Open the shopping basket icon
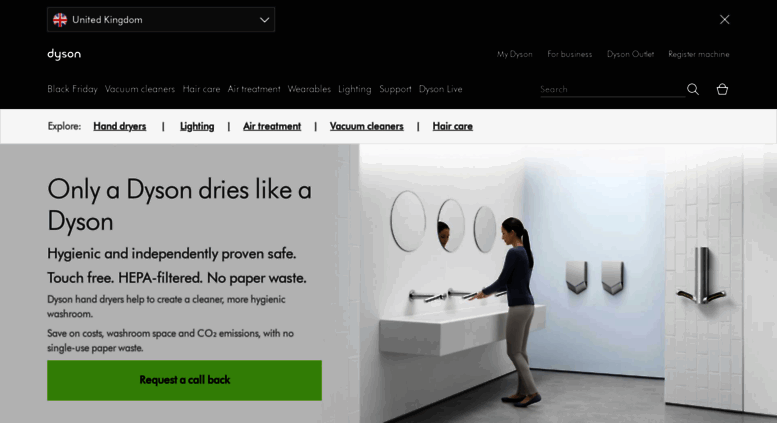777x423 pixels. coord(722,89)
